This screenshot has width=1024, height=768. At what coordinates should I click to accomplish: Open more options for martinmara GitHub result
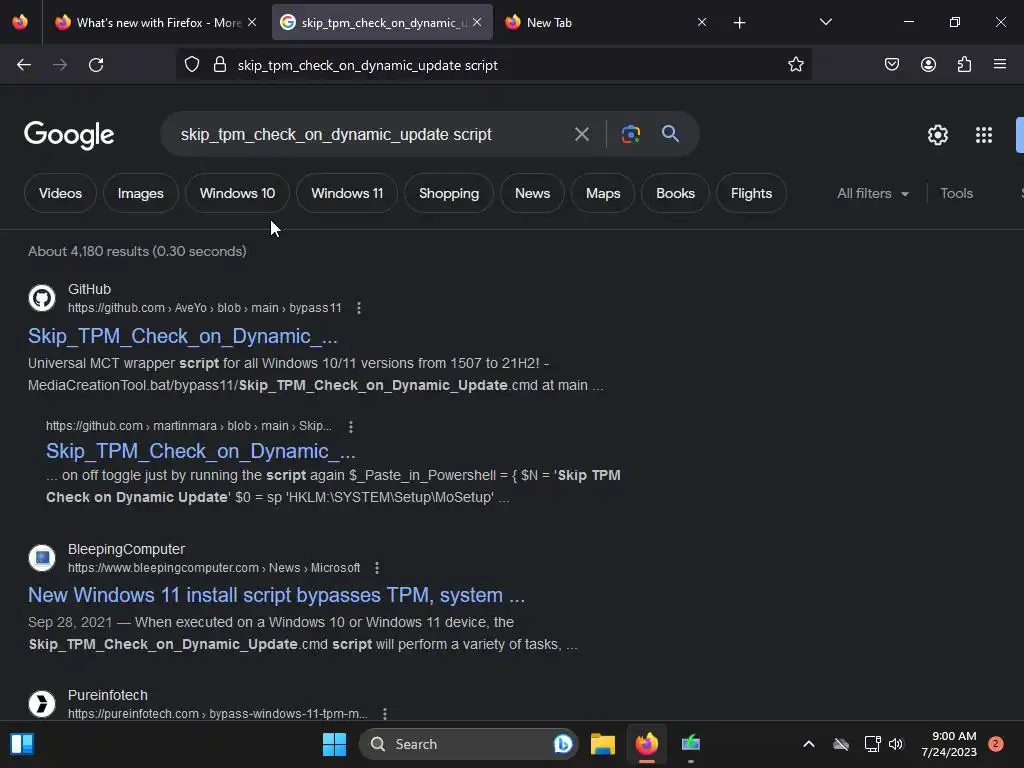(x=351, y=427)
